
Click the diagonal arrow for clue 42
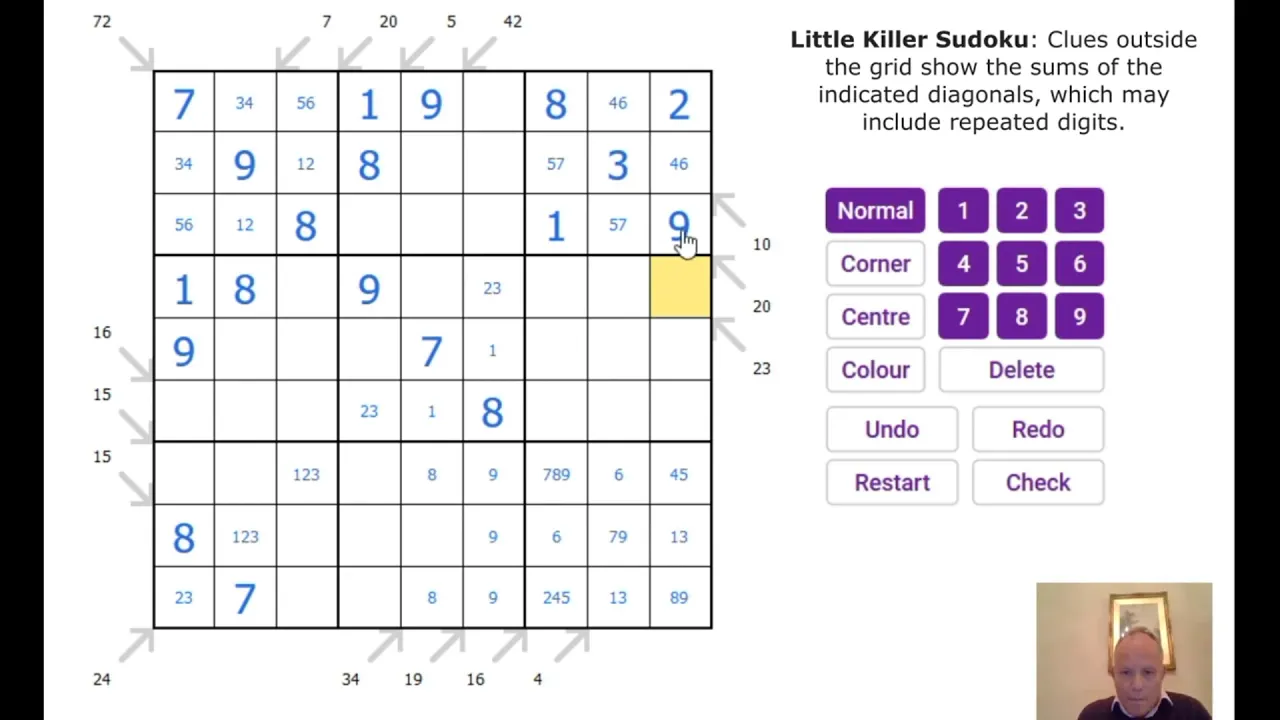point(481,53)
